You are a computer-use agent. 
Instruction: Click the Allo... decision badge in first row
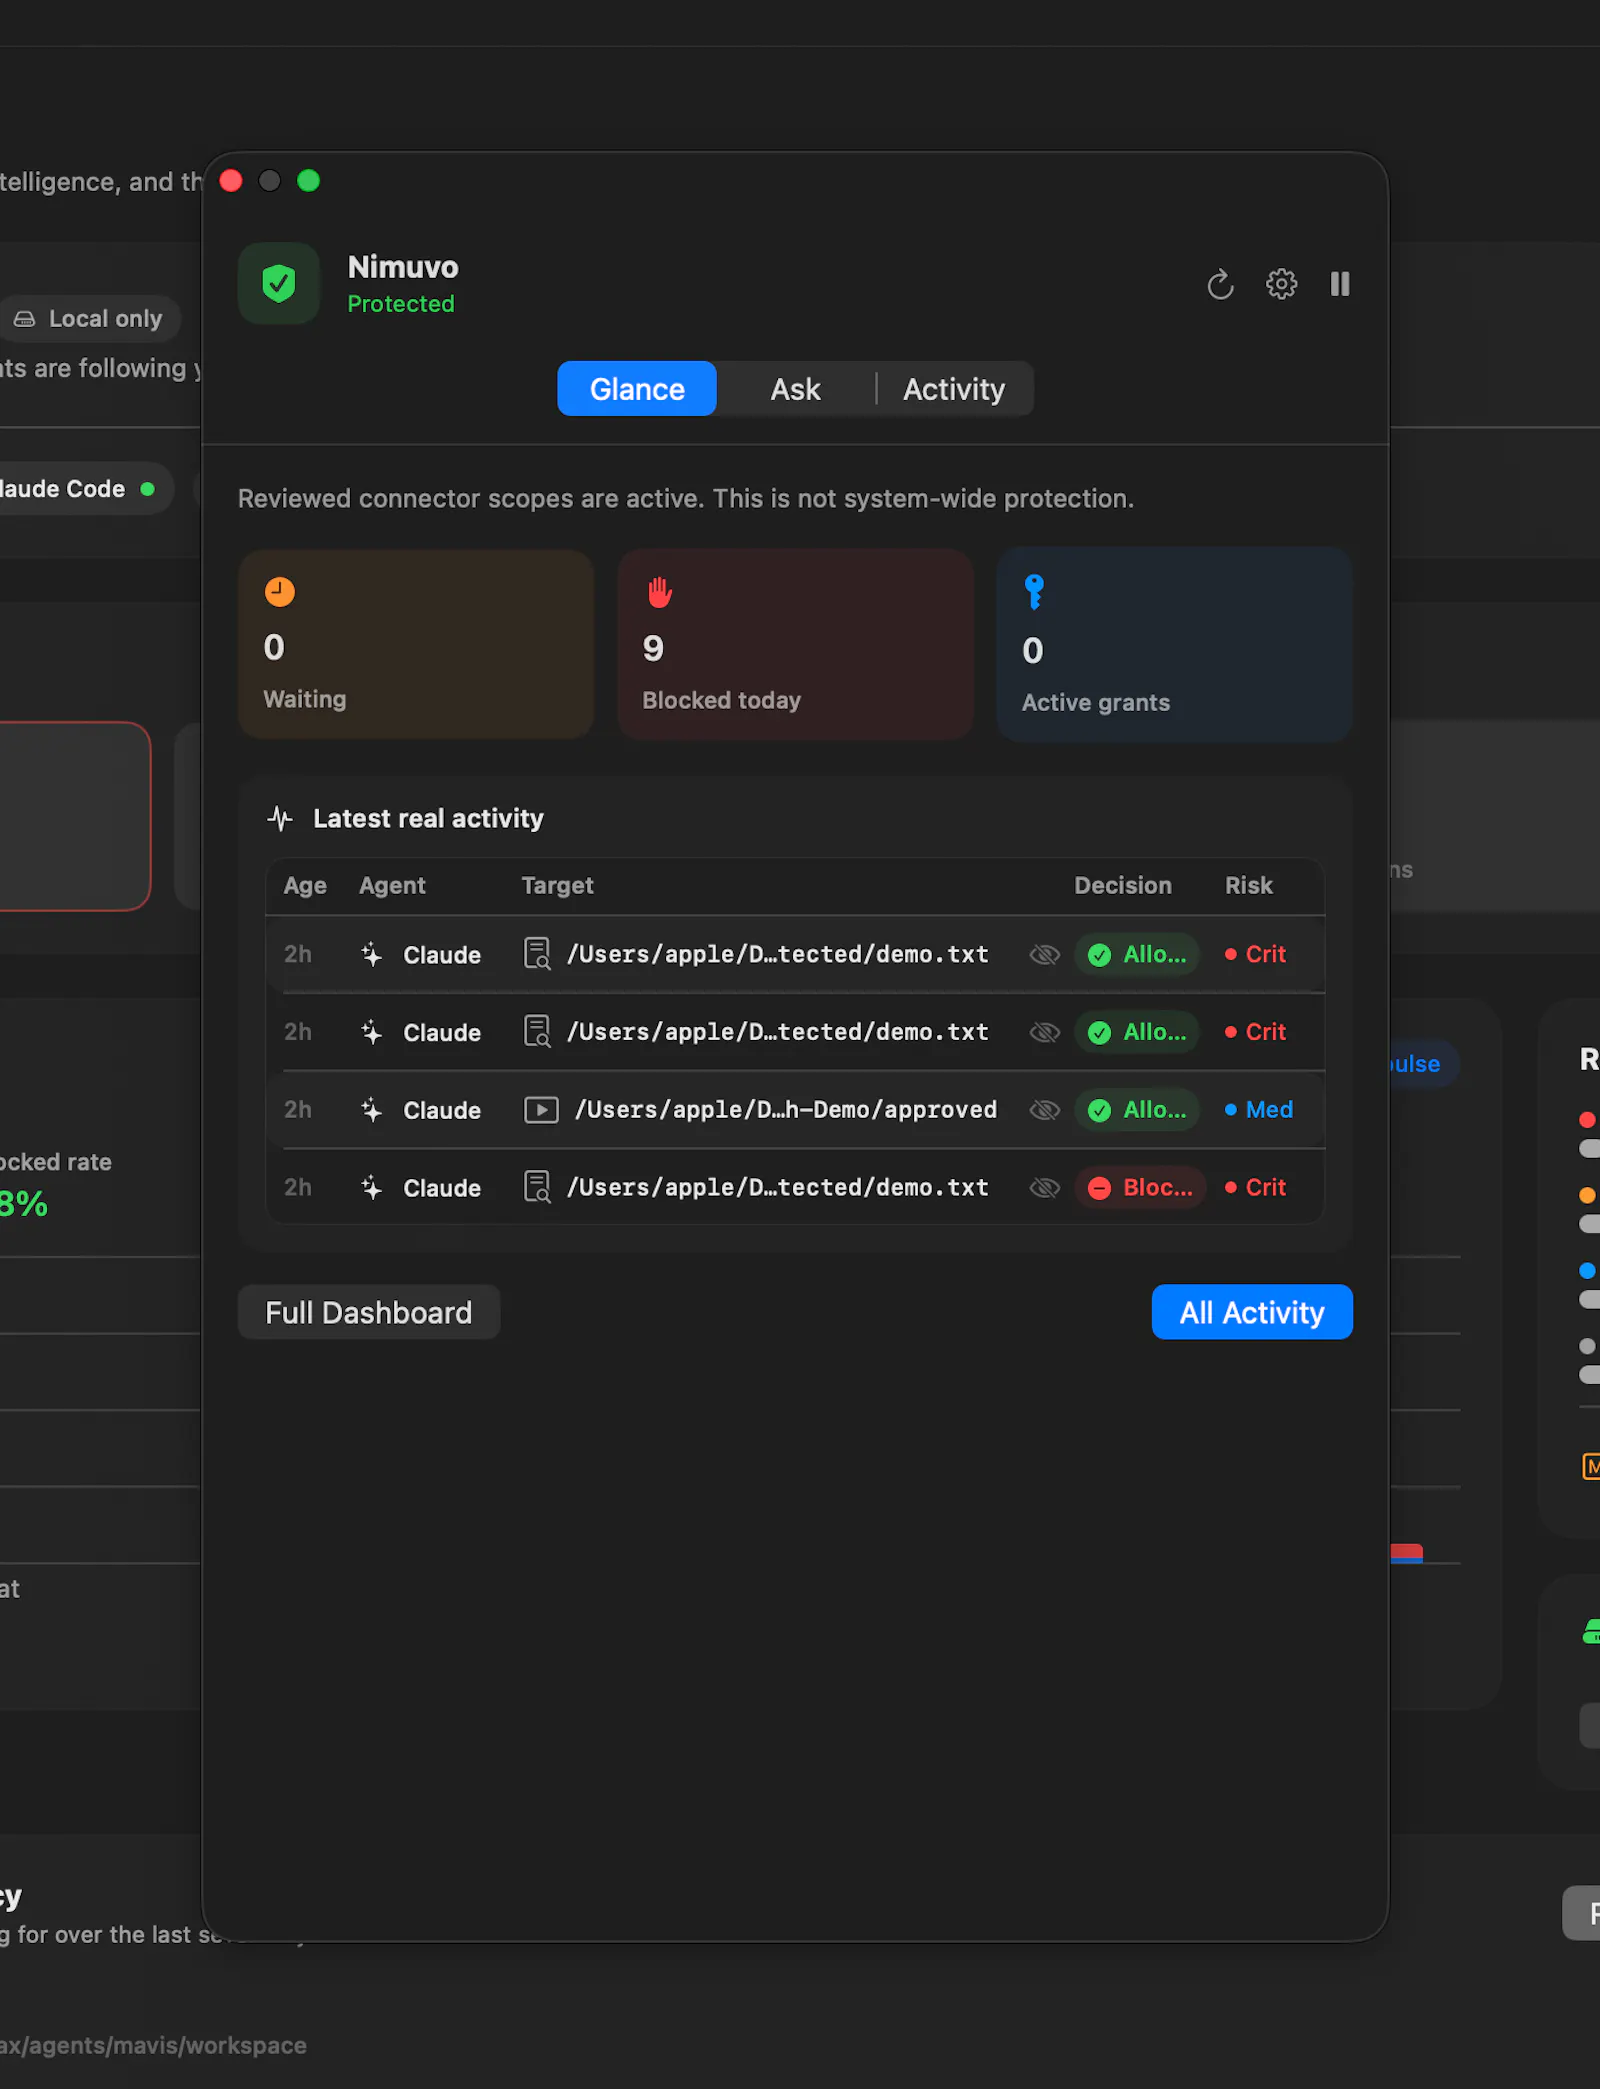tap(1137, 955)
